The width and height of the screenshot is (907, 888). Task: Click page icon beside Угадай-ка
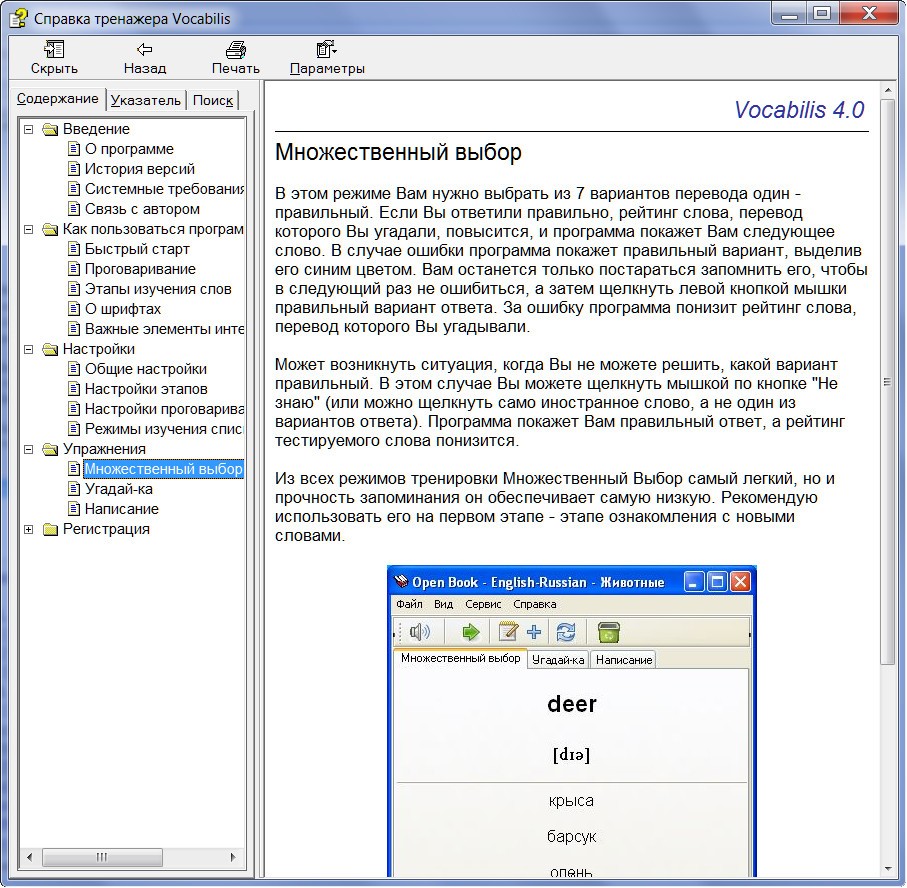(73, 489)
